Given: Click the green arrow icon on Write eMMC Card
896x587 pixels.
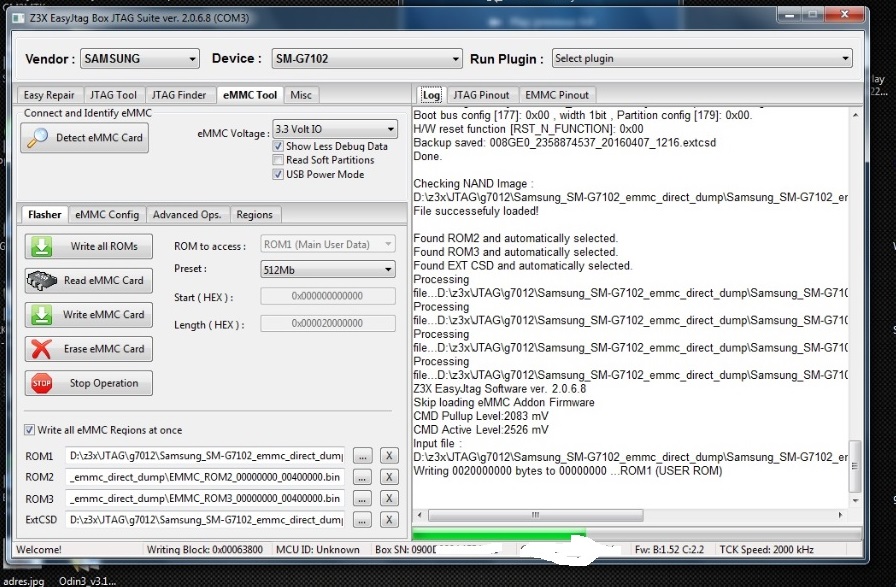Looking at the screenshot, I should [41, 315].
